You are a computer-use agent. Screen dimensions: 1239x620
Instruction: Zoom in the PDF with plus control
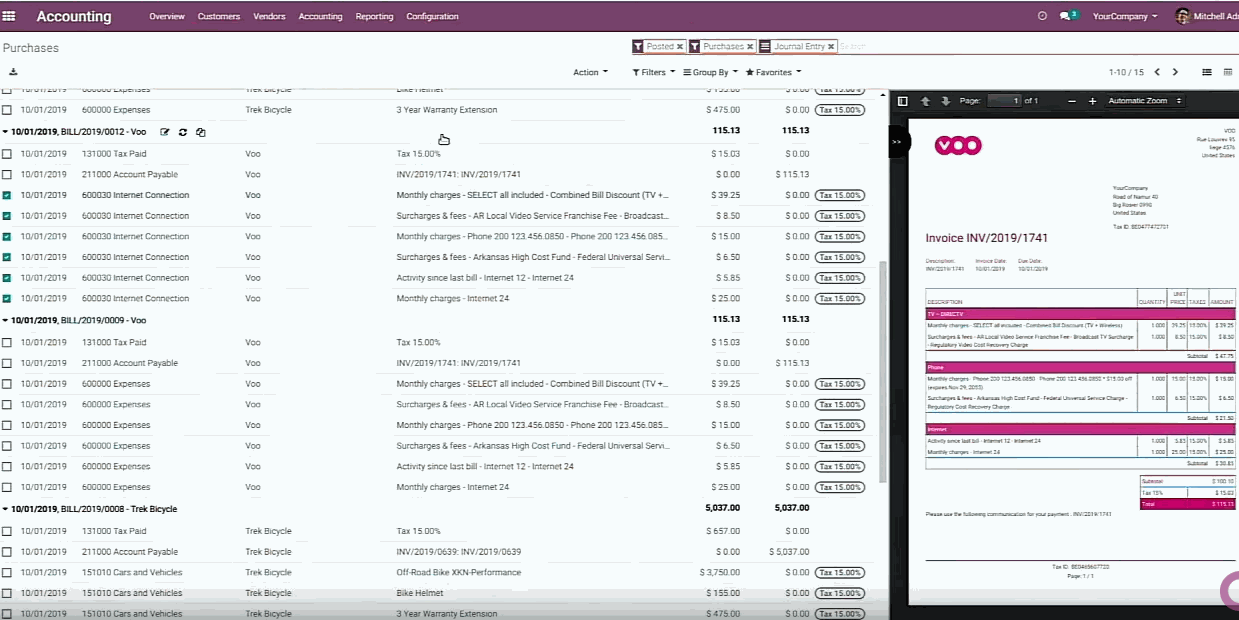[x=1092, y=100]
